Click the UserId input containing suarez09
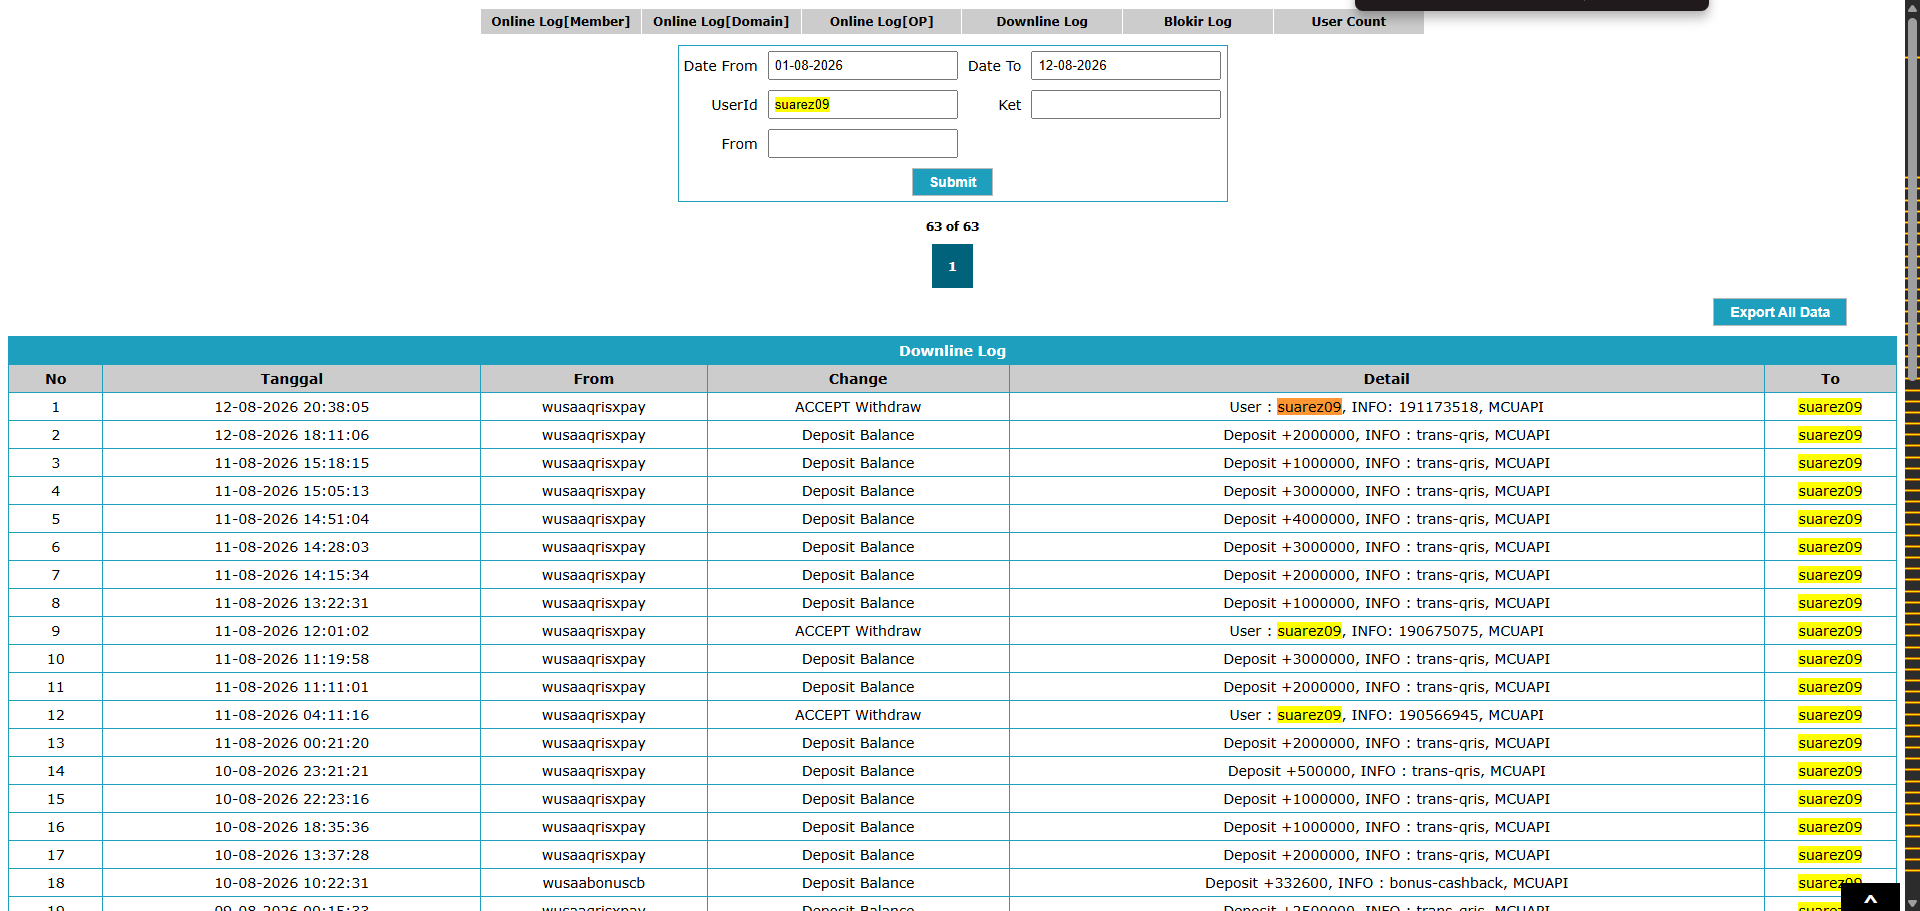The image size is (1920, 911). pos(862,105)
